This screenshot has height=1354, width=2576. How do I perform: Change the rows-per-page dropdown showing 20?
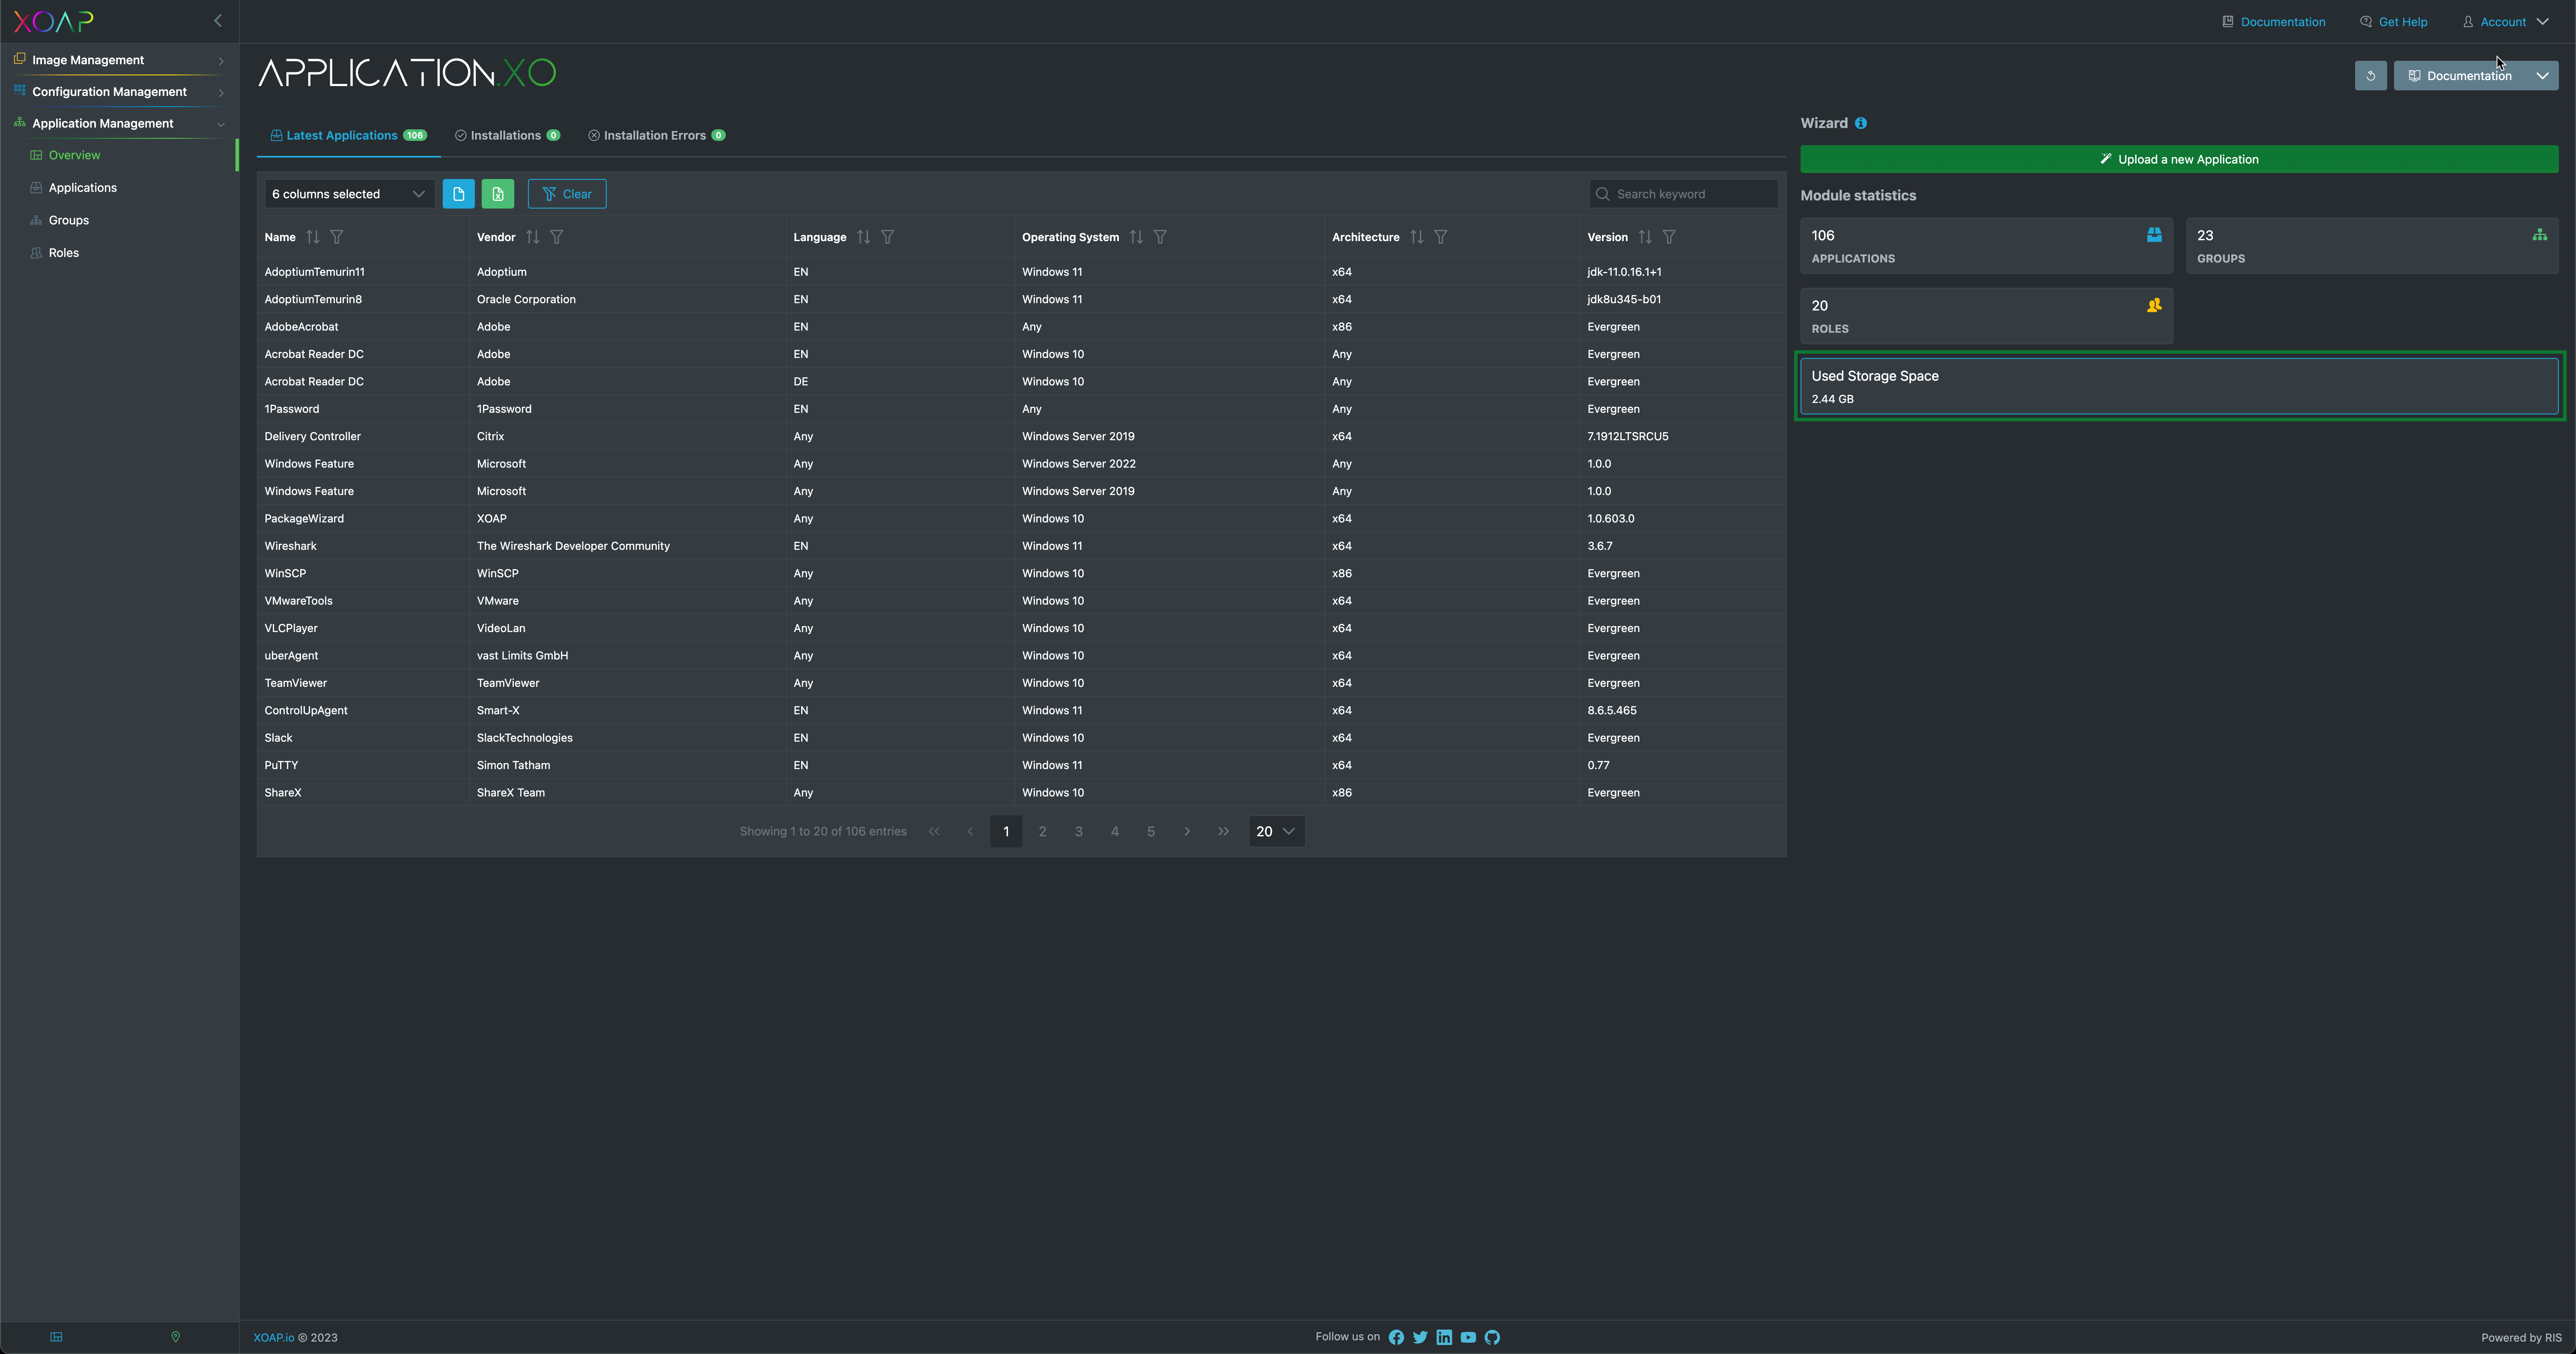click(x=1276, y=831)
